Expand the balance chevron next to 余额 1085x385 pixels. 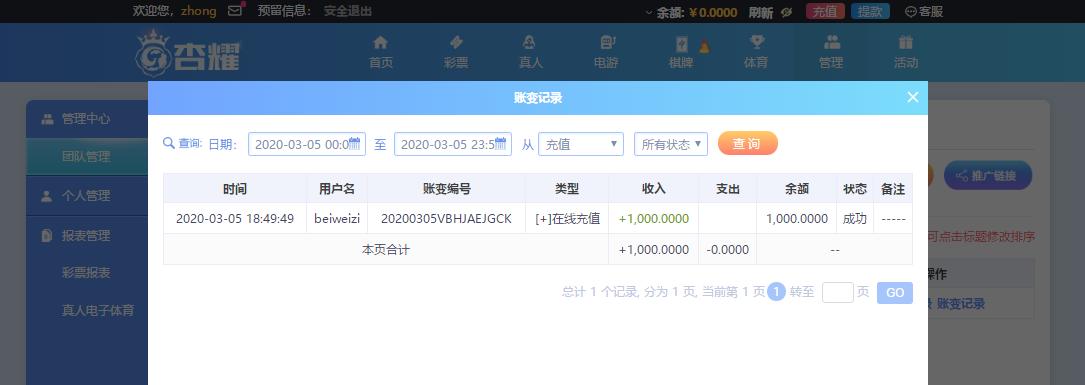pos(648,12)
